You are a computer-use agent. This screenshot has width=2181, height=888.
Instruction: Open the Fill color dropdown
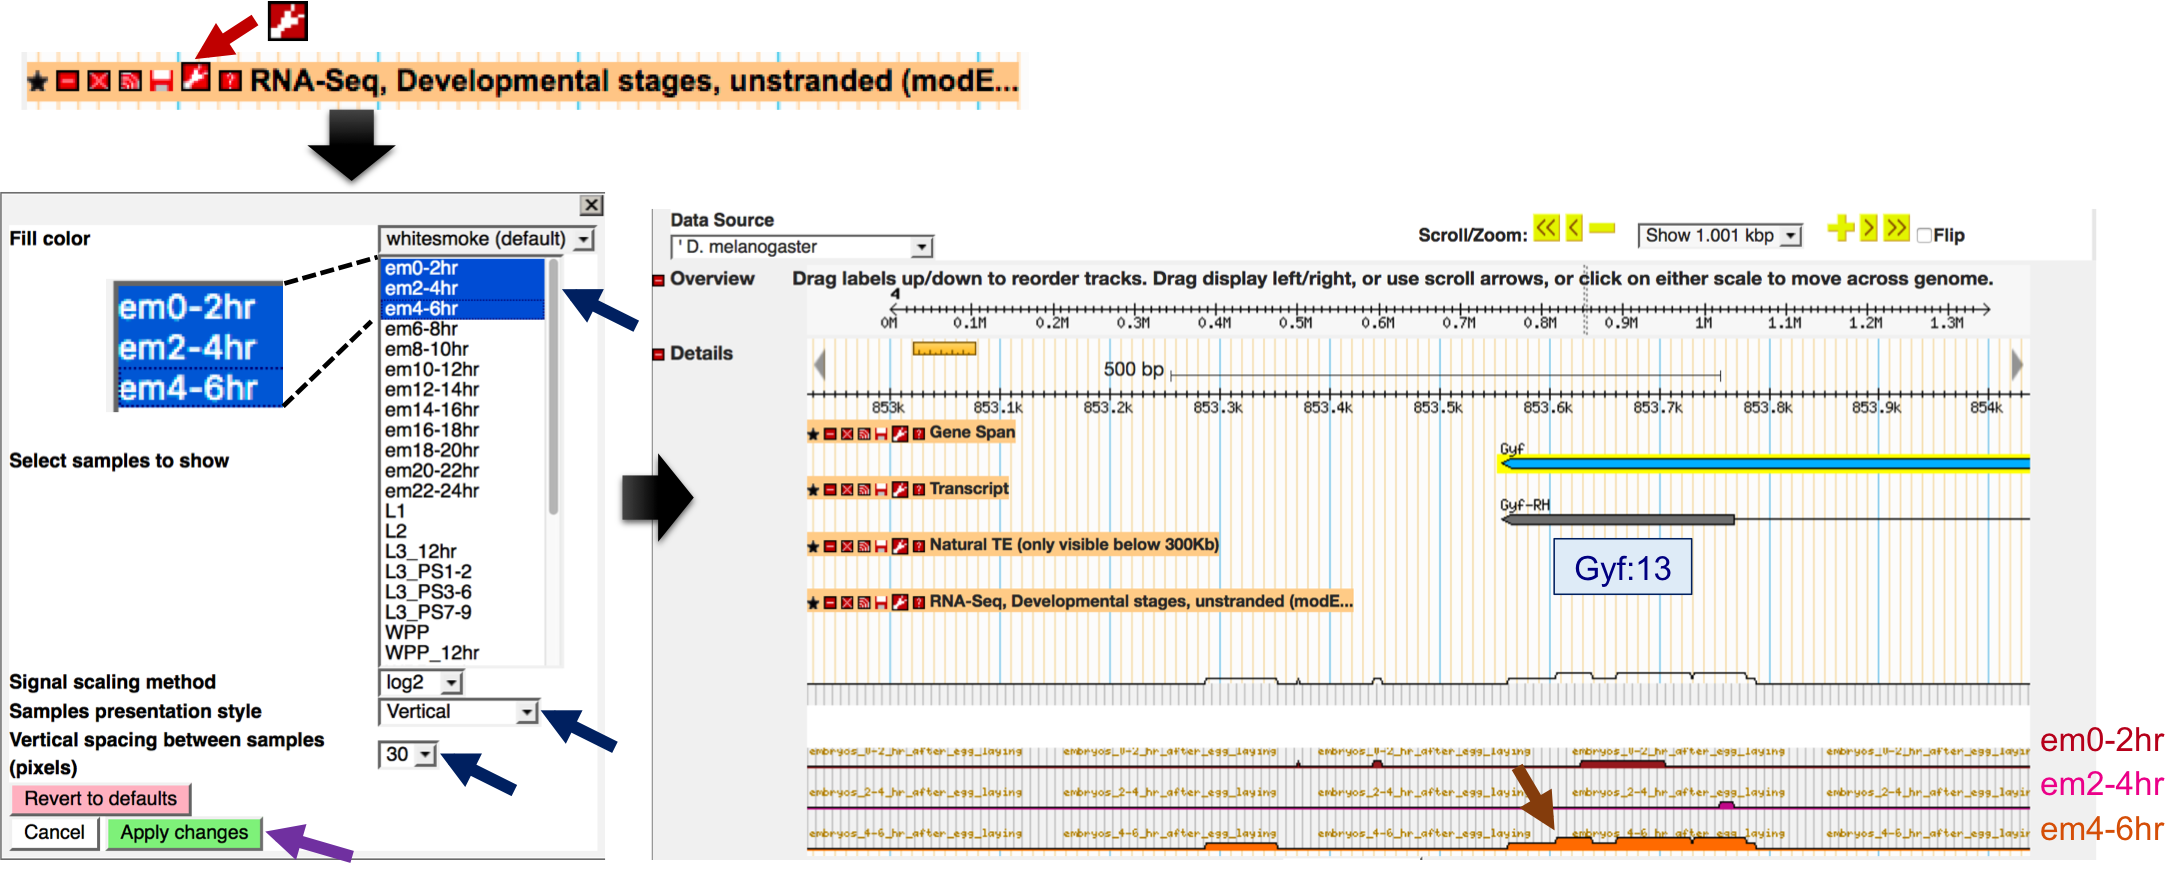coord(486,239)
